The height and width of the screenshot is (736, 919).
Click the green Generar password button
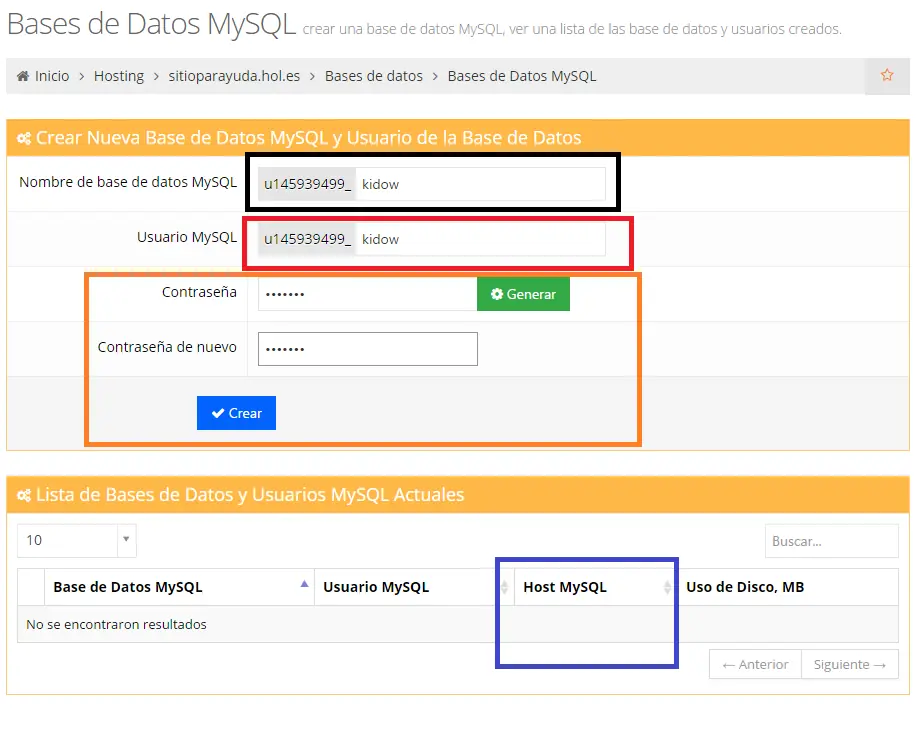click(x=523, y=294)
